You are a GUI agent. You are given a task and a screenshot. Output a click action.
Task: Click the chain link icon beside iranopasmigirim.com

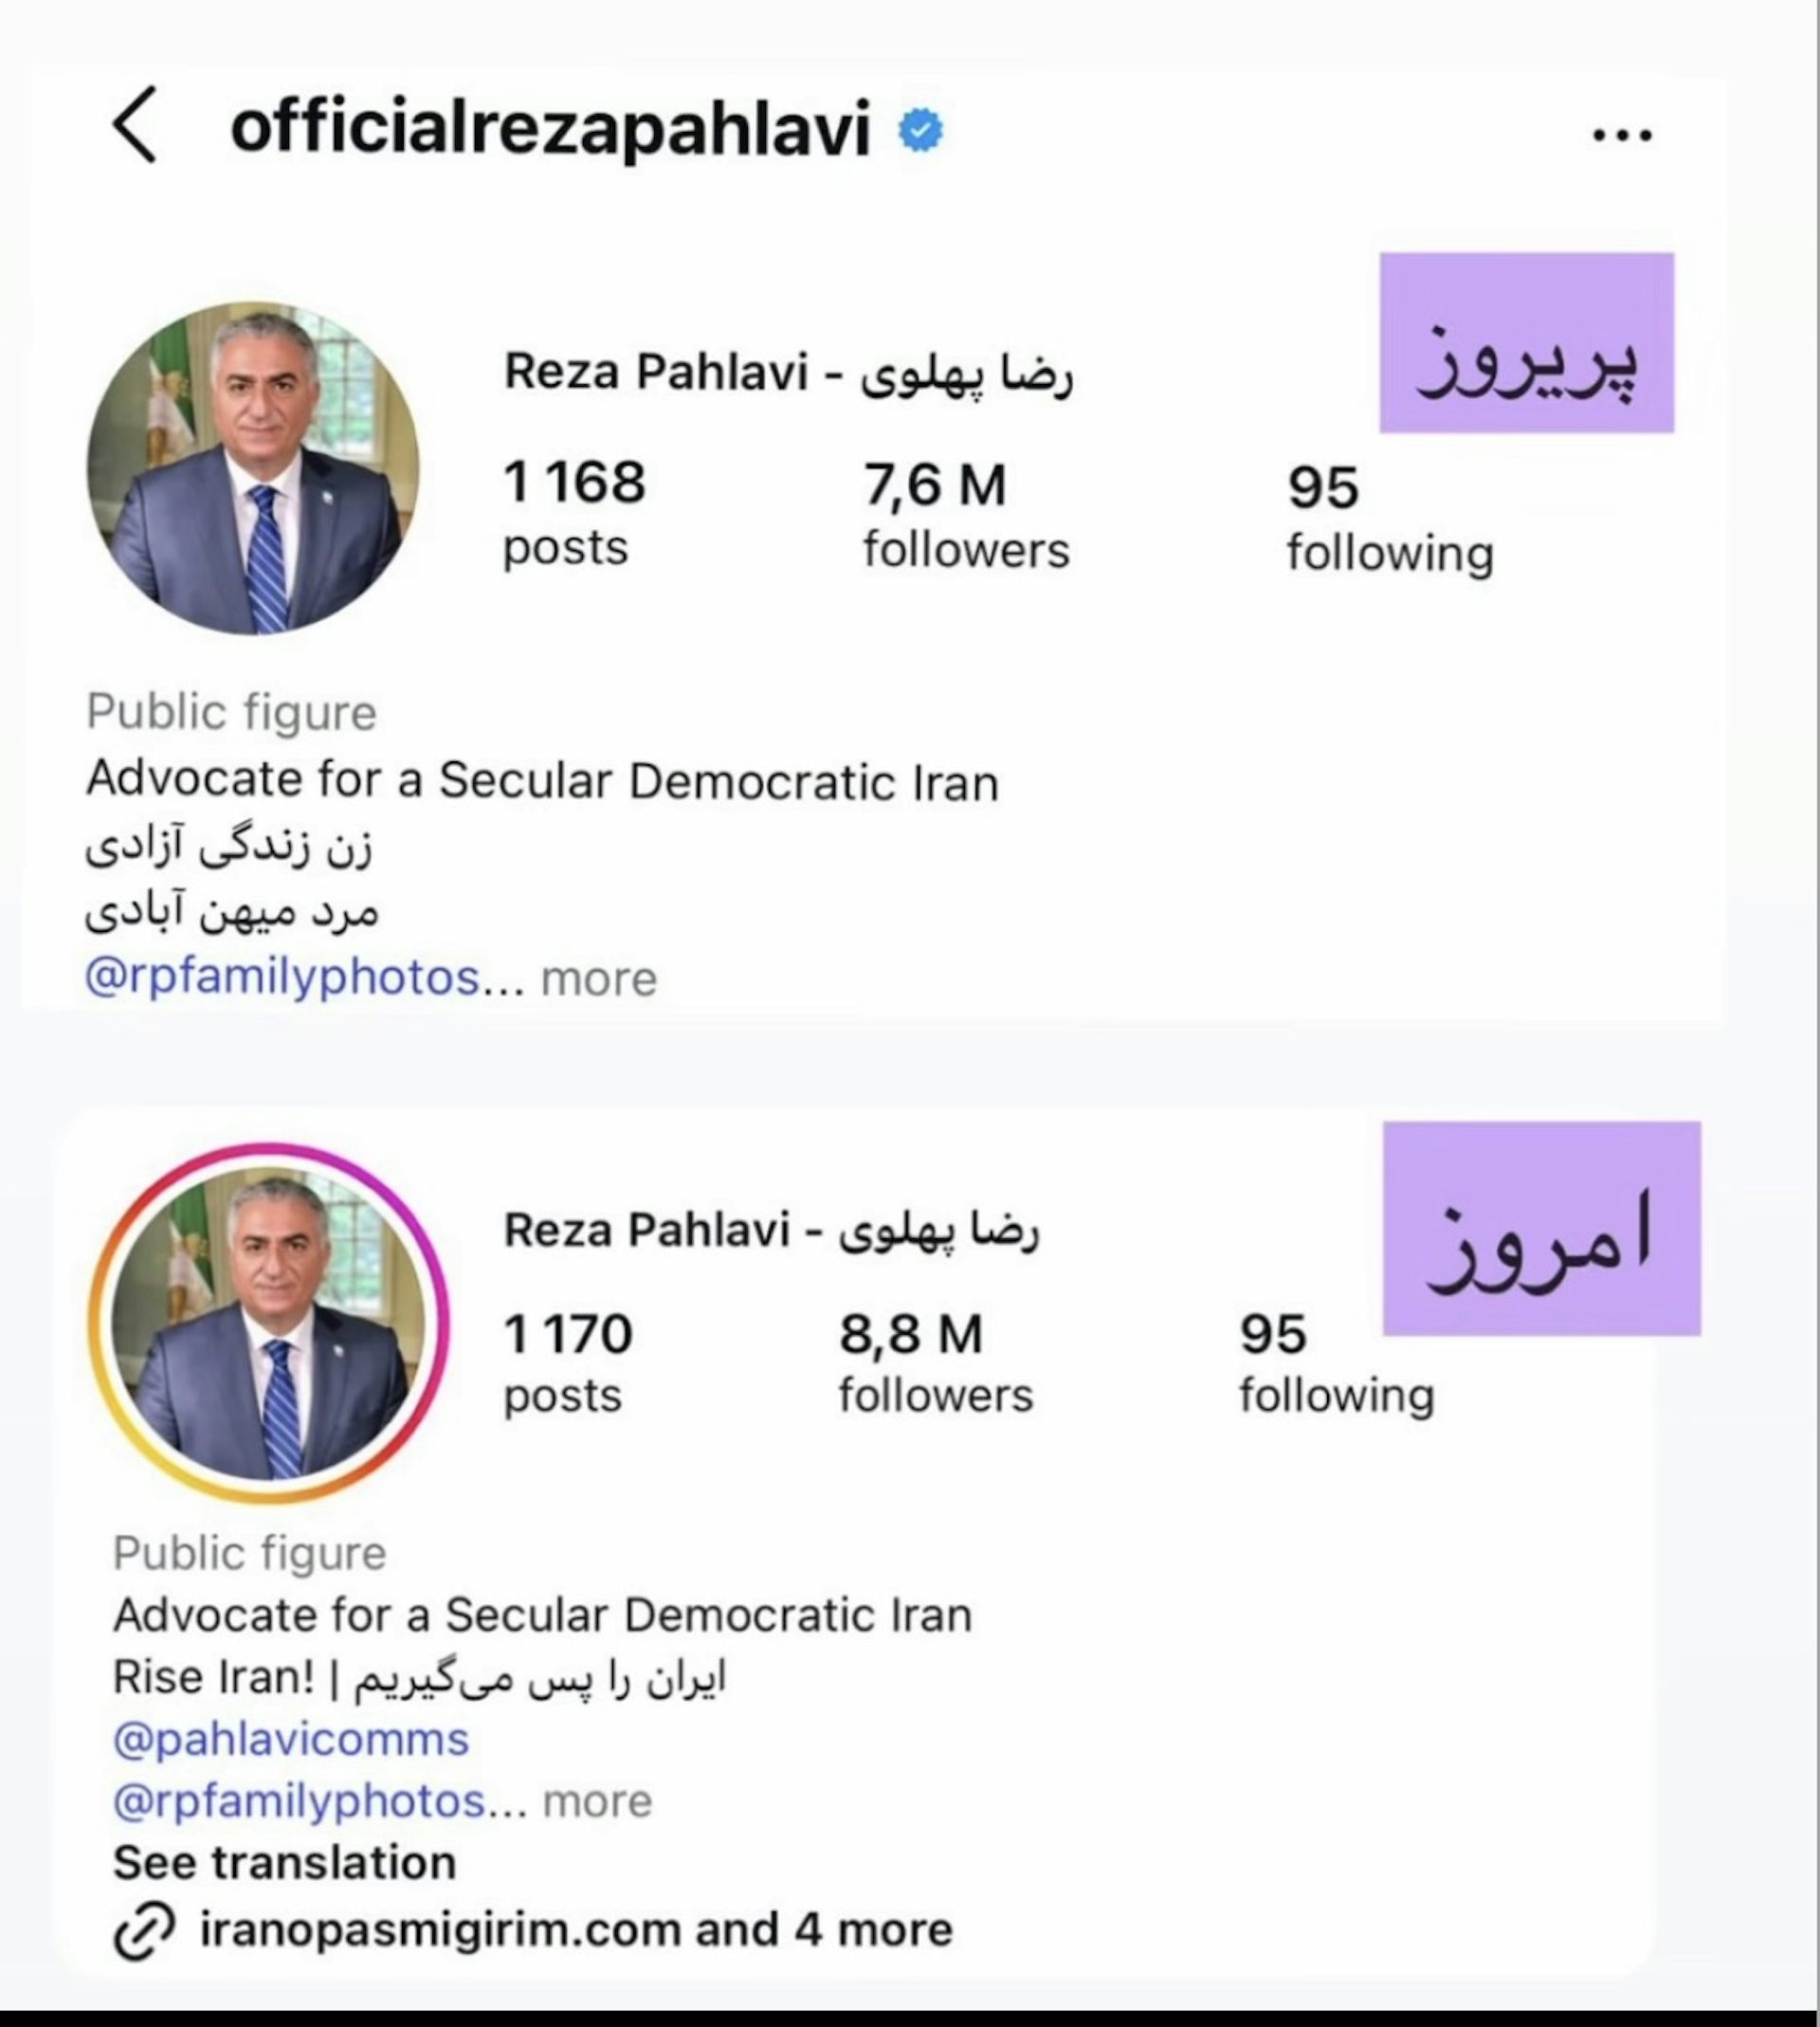click(x=144, y=1930)
